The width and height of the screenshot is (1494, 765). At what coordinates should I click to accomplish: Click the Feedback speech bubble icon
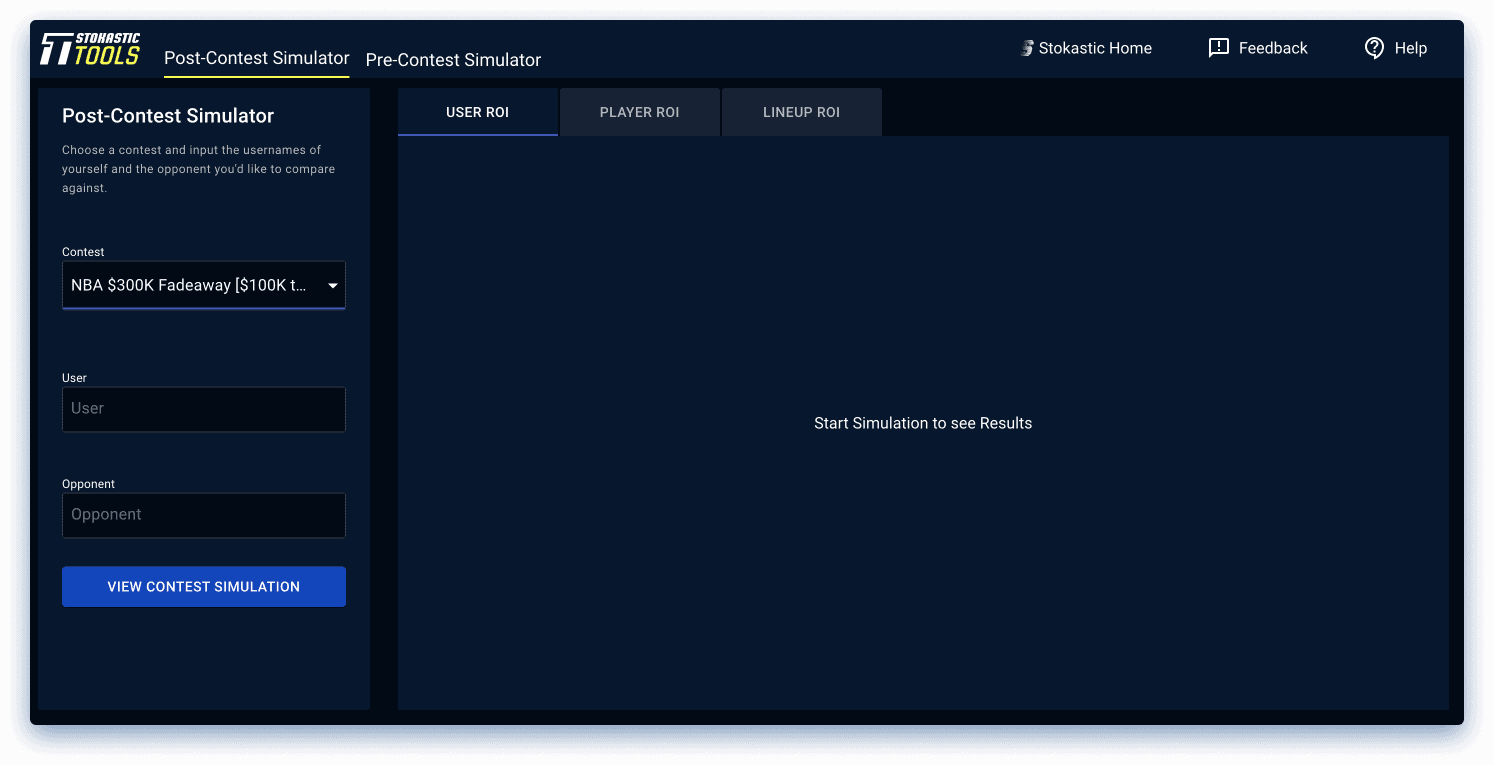tap(1218, 48)
